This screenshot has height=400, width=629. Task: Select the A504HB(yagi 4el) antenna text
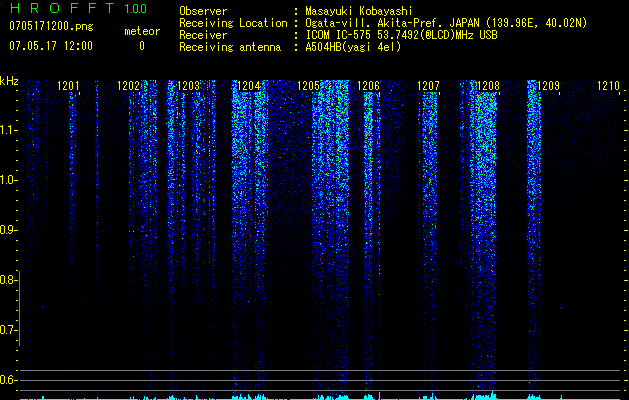click(353, 47)
